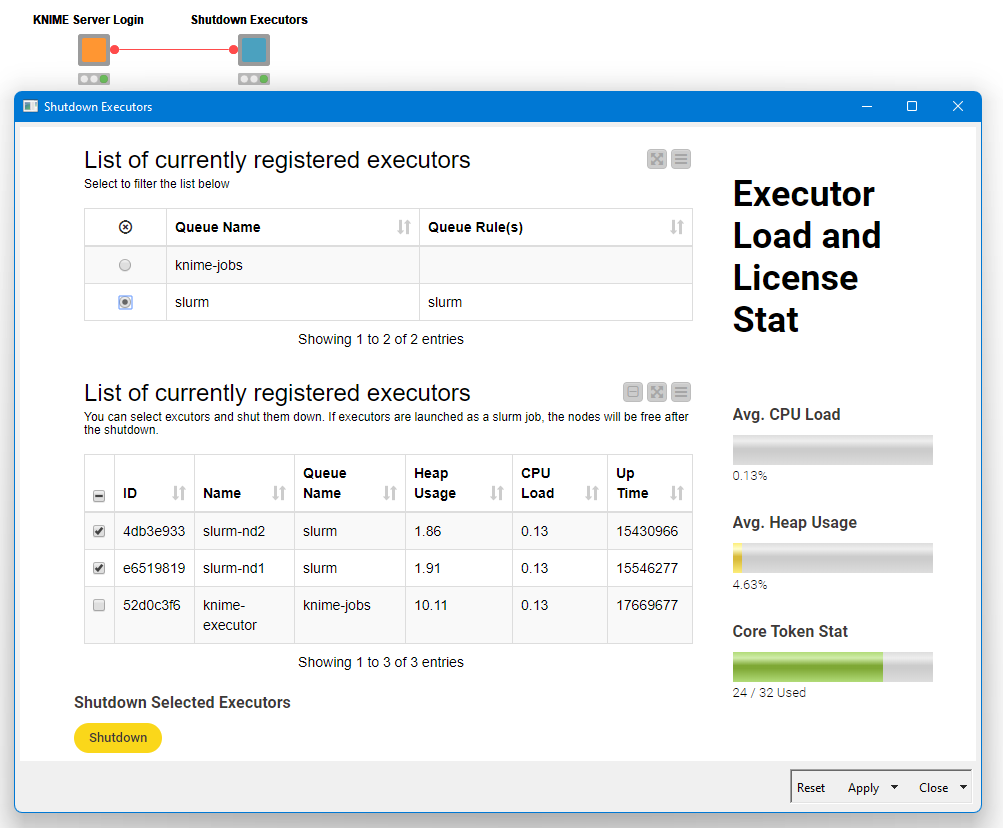Click the 4.63% heap usage label

[x=750, y=585]
